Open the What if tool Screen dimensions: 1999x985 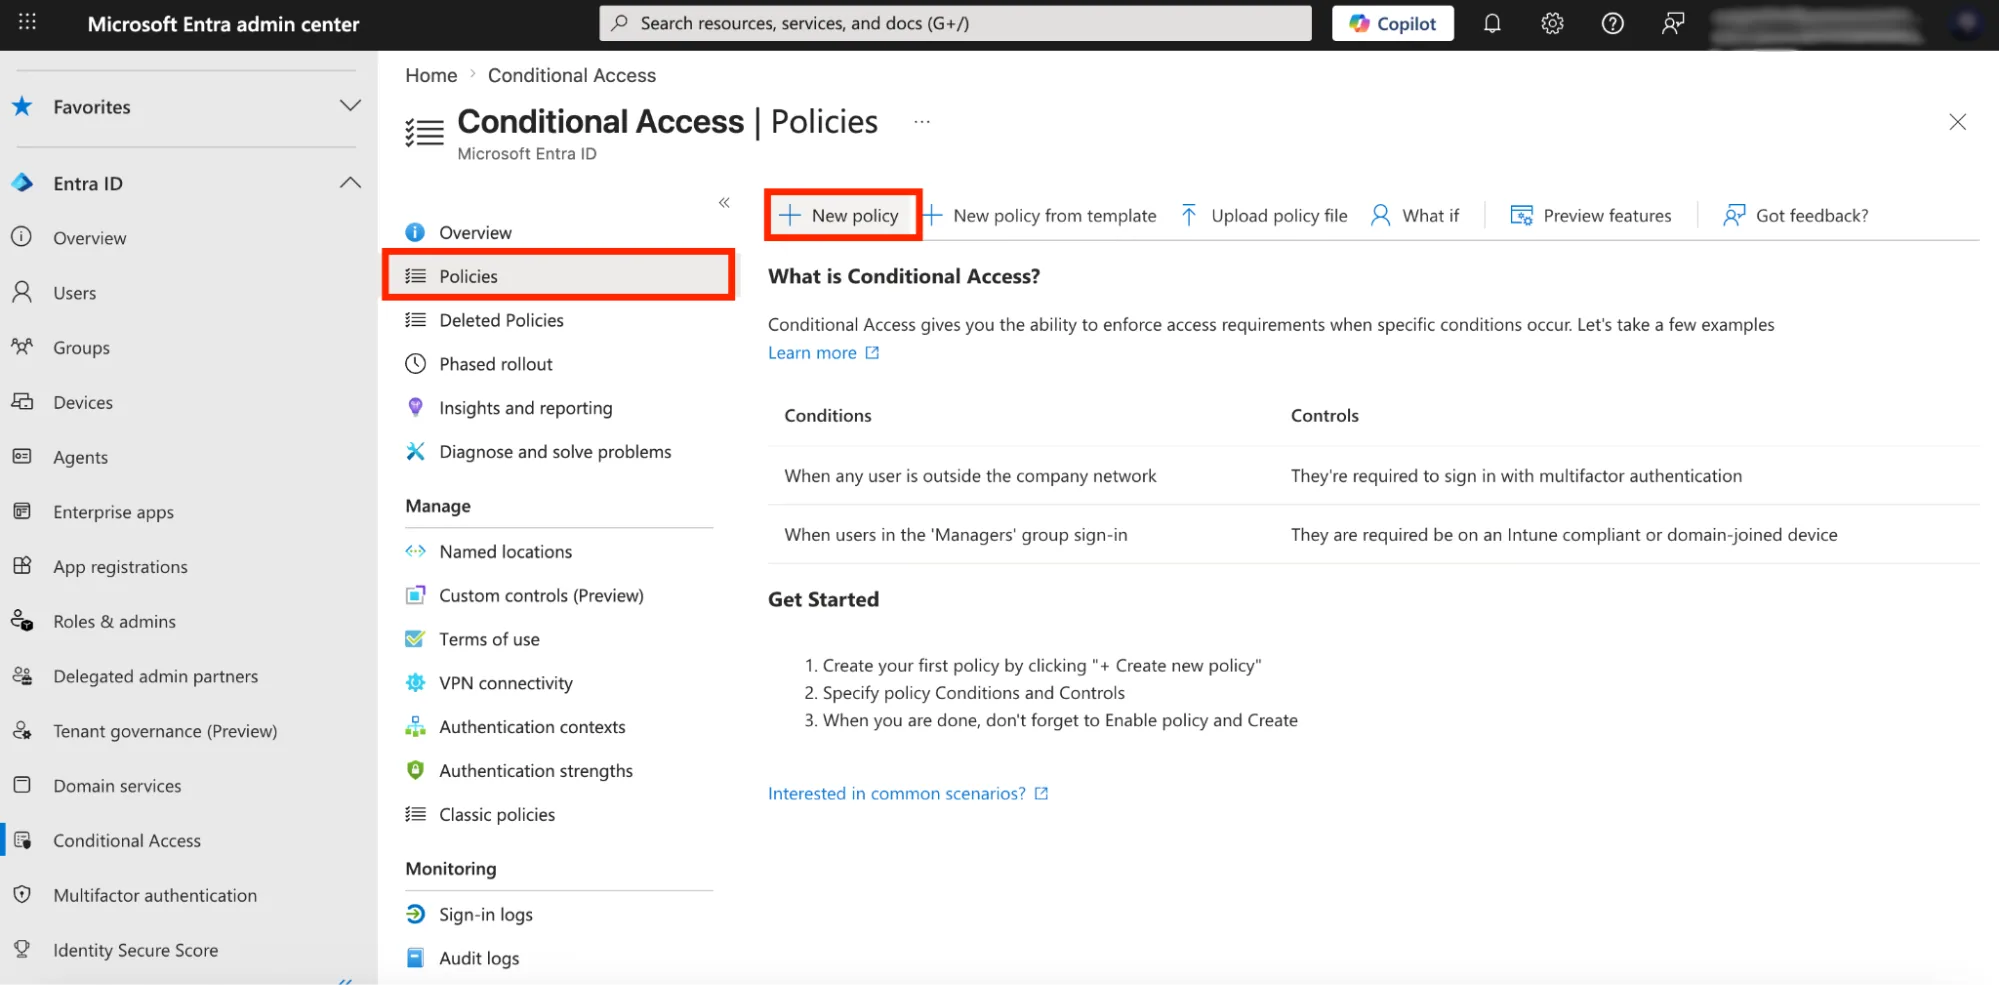[1415, 215]
